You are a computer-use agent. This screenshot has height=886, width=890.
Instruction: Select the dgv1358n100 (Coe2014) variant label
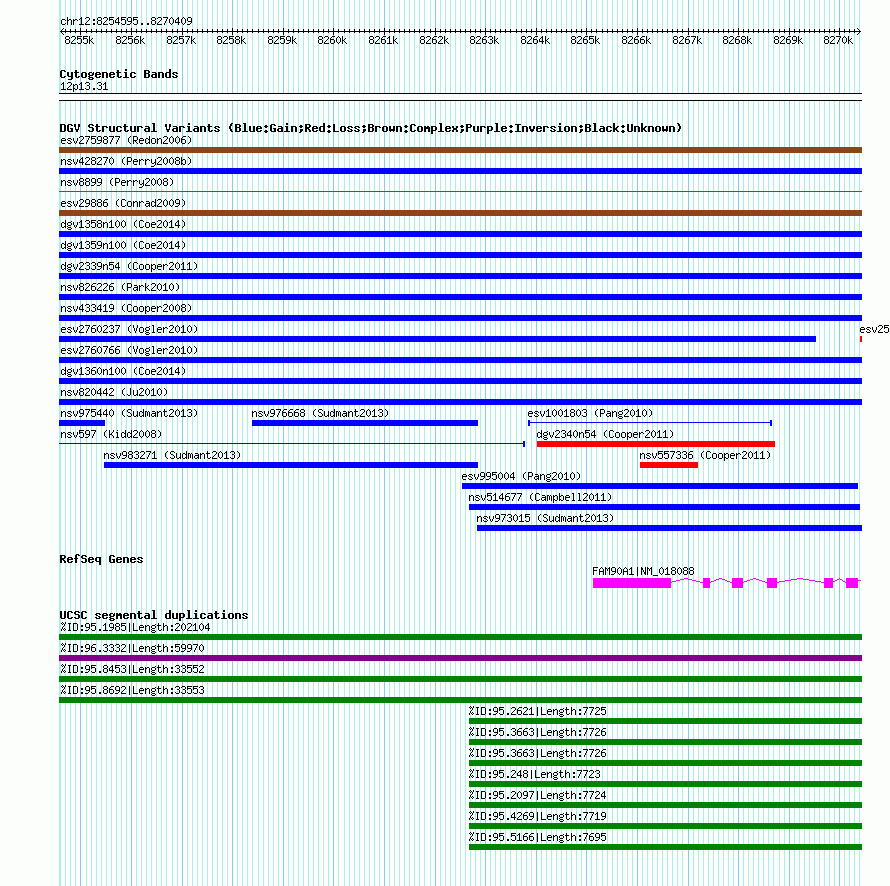[x=123, y=224]
